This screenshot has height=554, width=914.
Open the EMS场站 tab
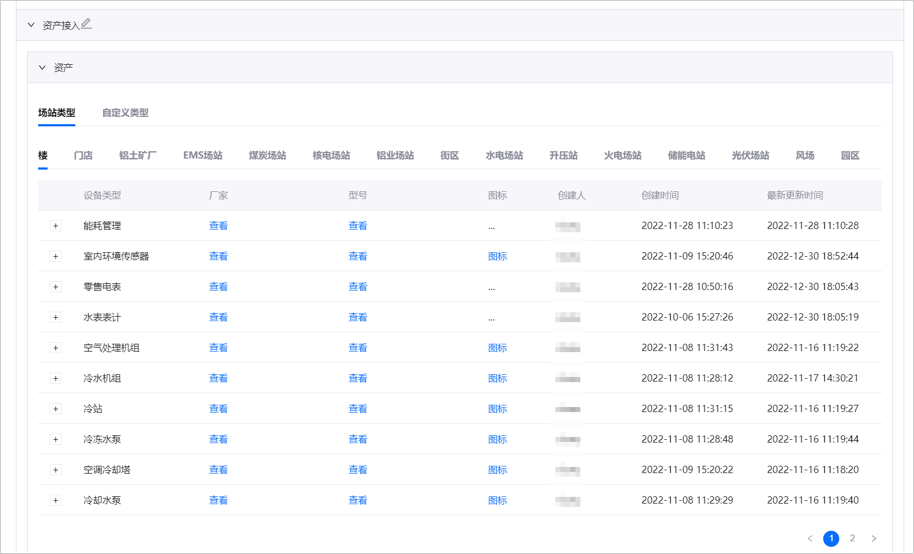(x=203, y=156)
